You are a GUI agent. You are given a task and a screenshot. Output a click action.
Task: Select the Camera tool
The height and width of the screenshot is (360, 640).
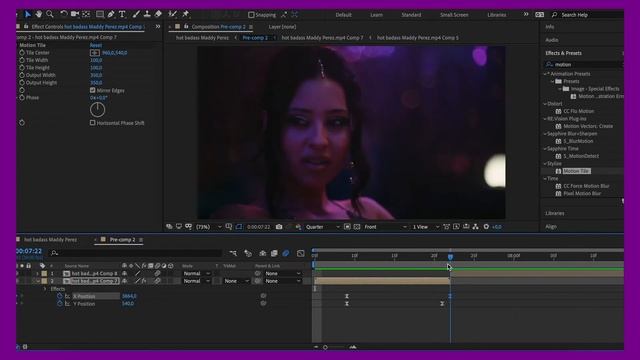[x=75, y=14]
